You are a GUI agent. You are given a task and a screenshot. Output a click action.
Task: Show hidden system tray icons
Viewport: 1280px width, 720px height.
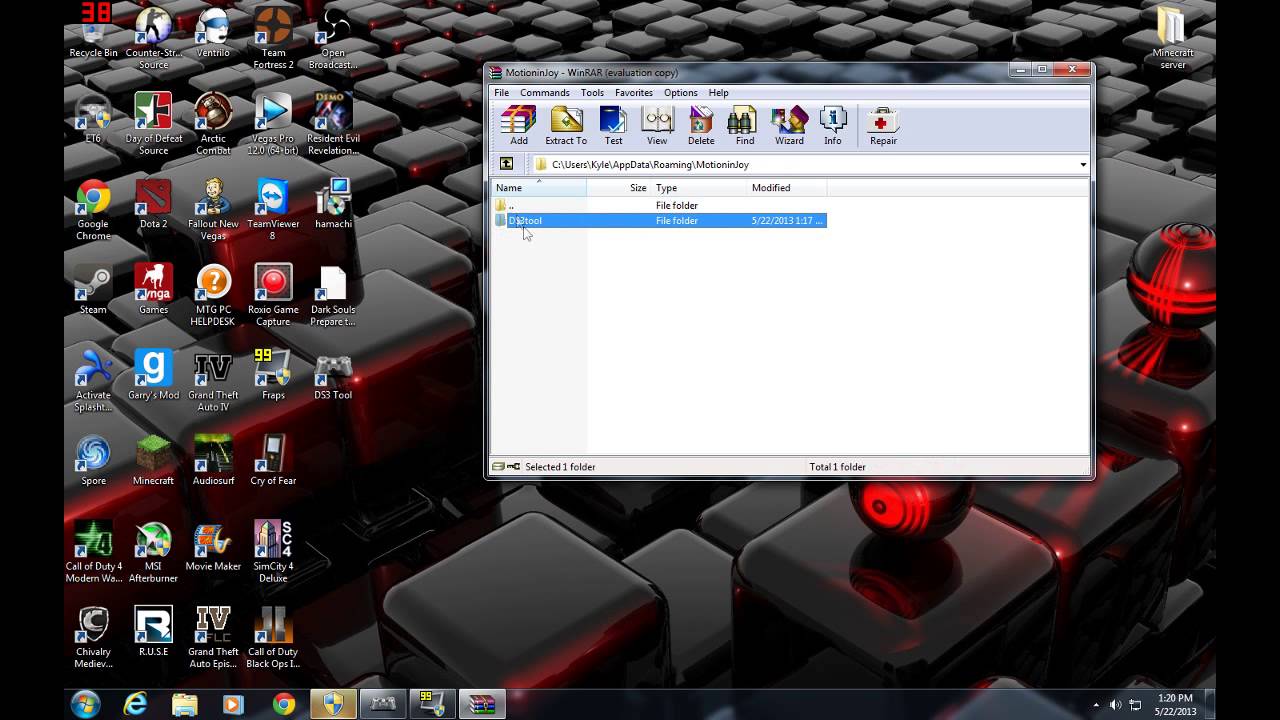1096,705
